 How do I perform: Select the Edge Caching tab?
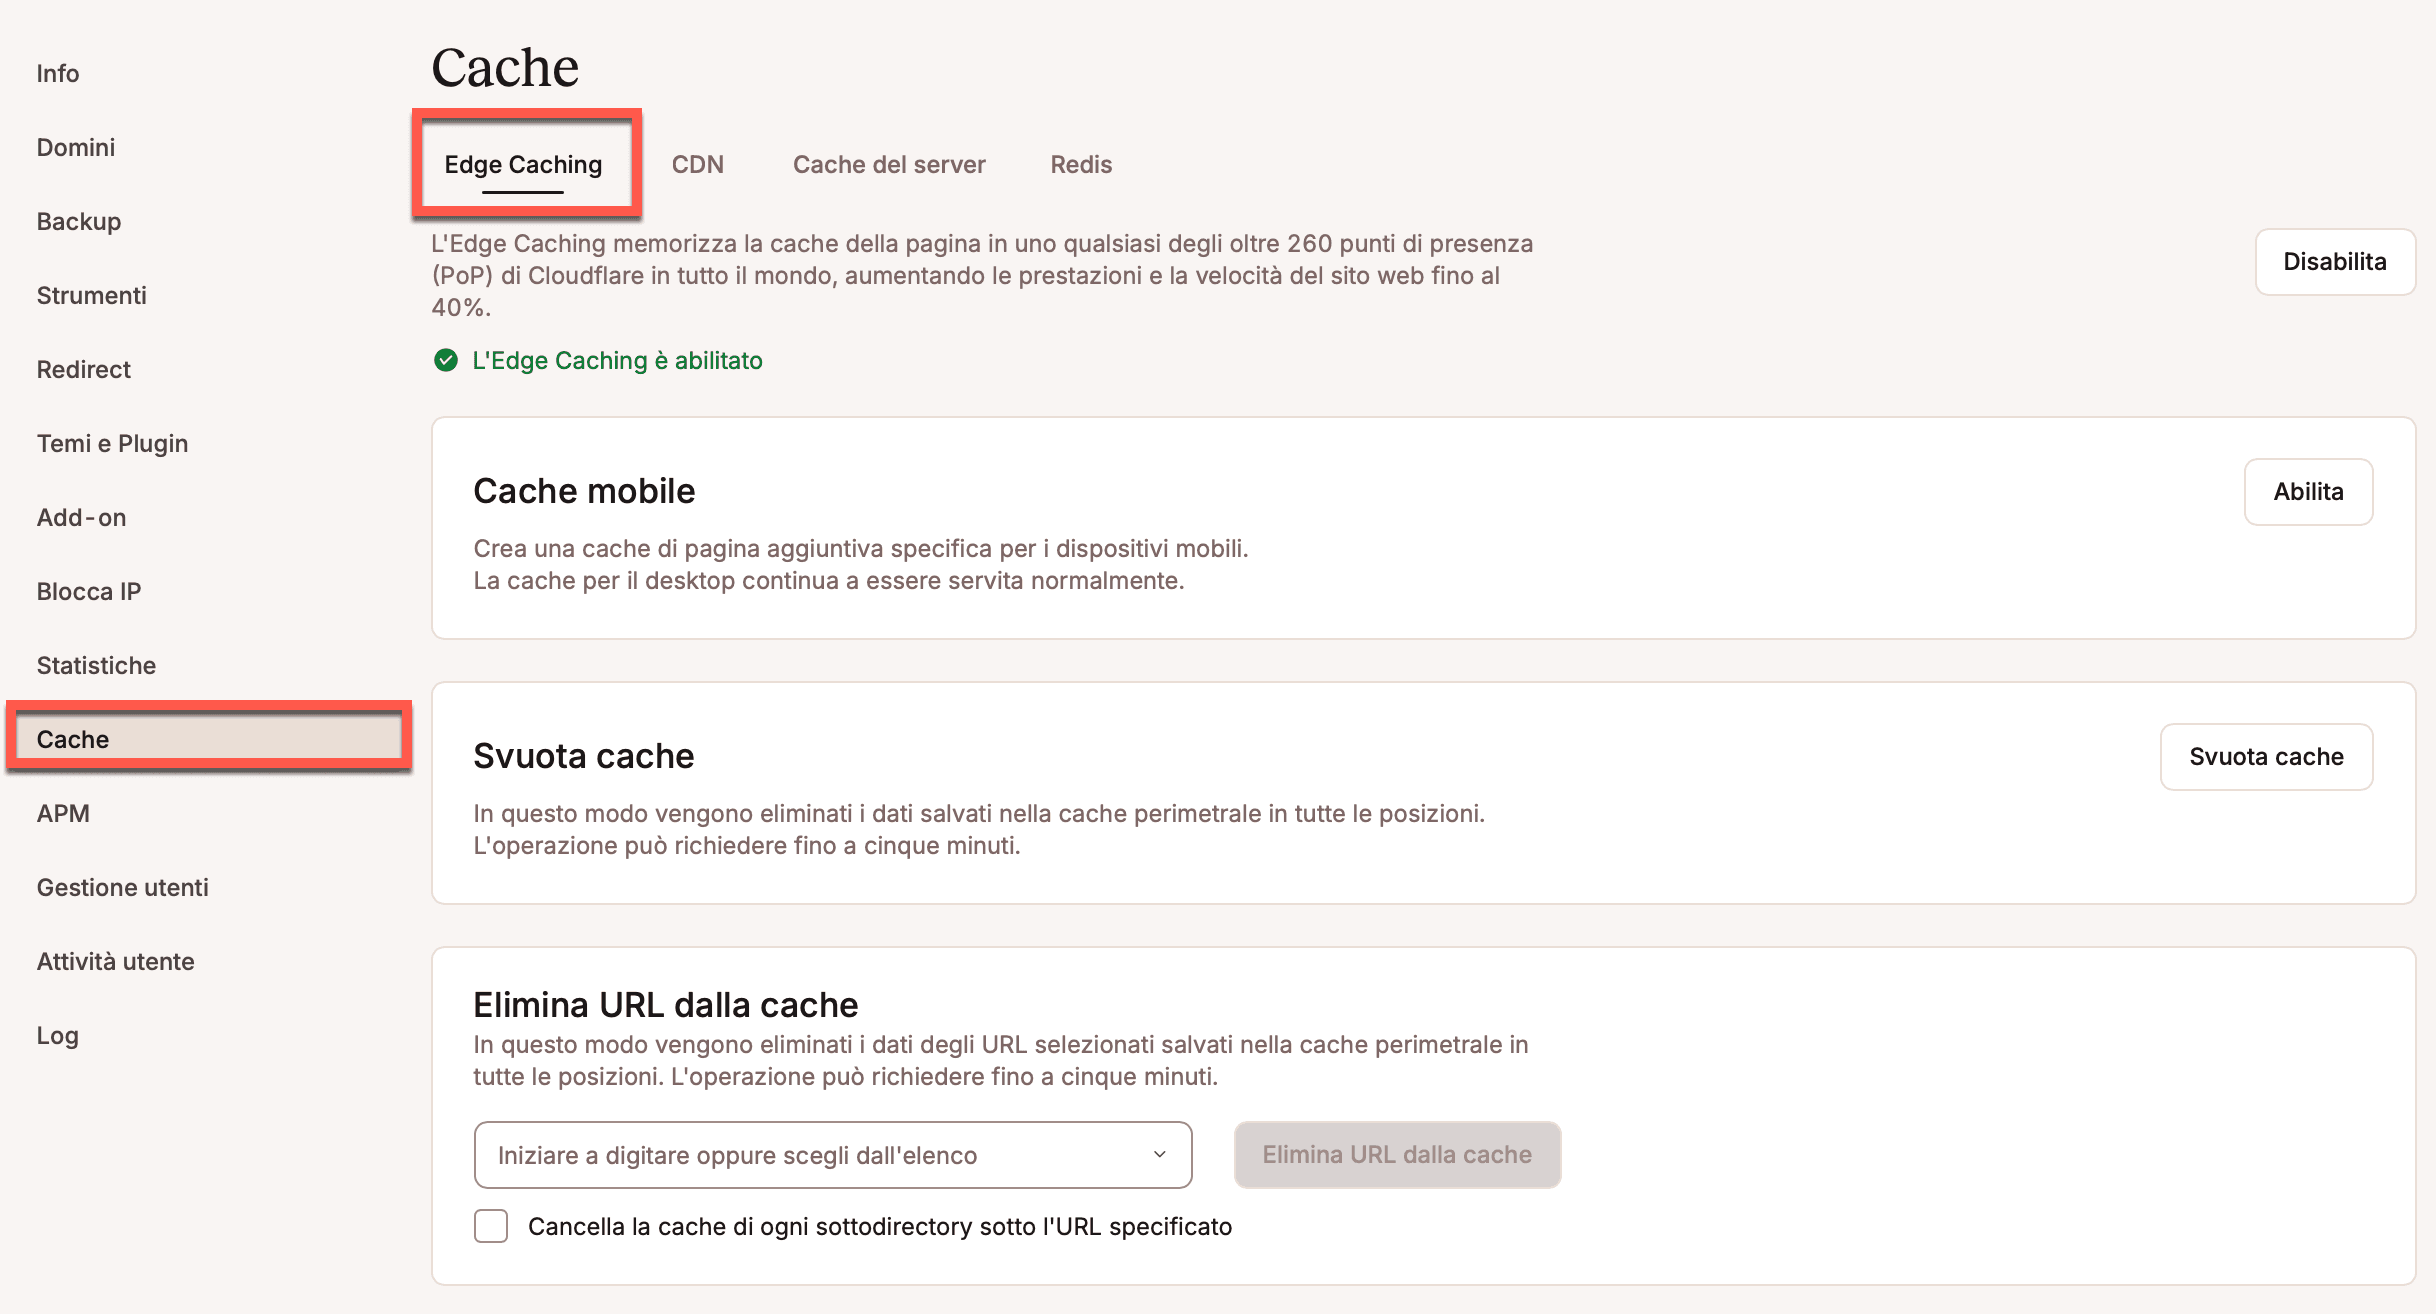pyautogui.click(x=523, y=165)
